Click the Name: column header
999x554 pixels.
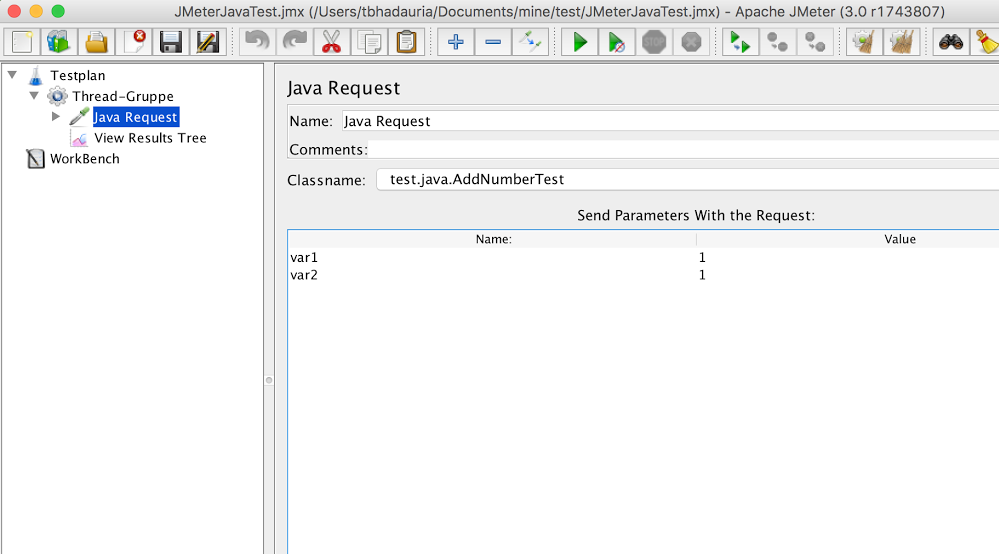click(492, 239)
